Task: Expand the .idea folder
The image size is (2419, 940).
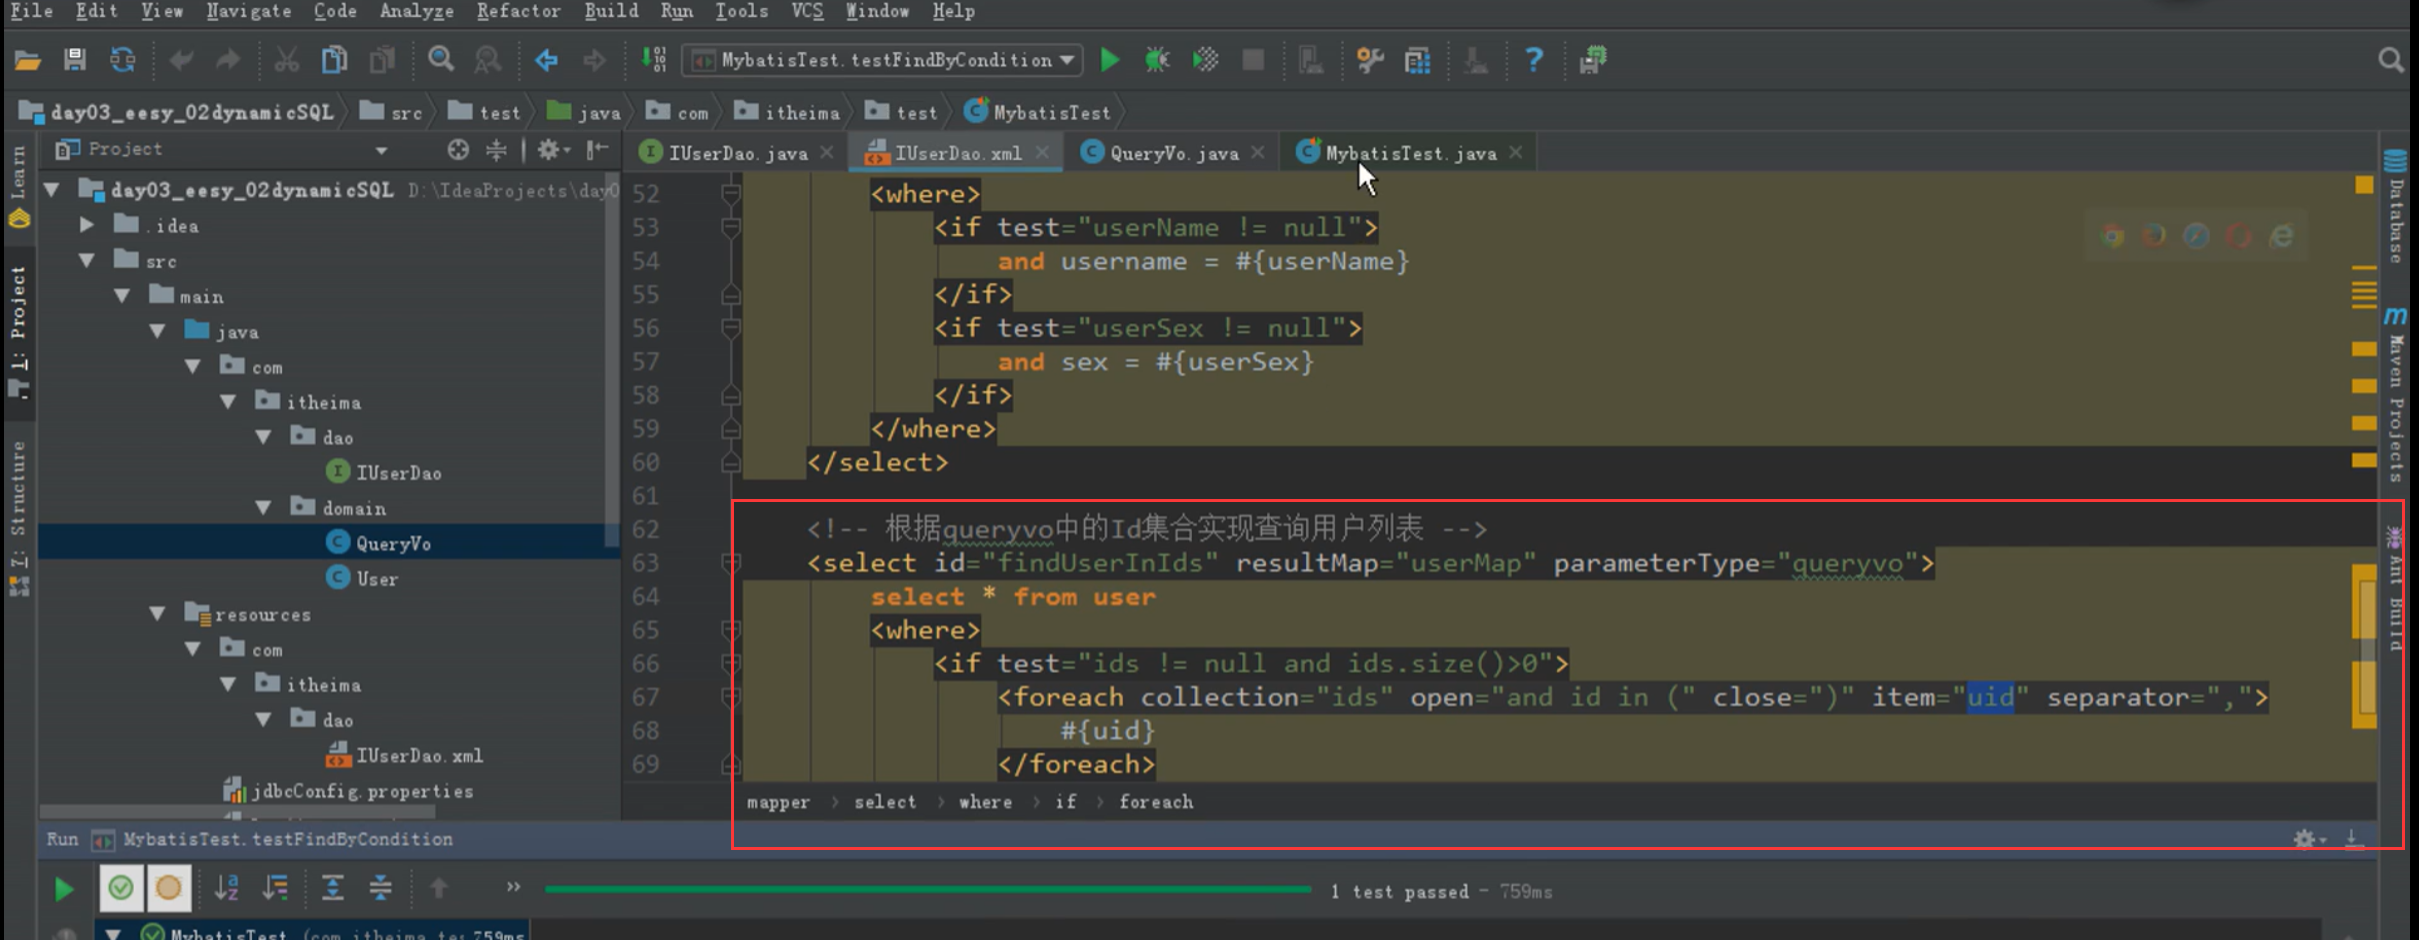Action: (87, 226)
